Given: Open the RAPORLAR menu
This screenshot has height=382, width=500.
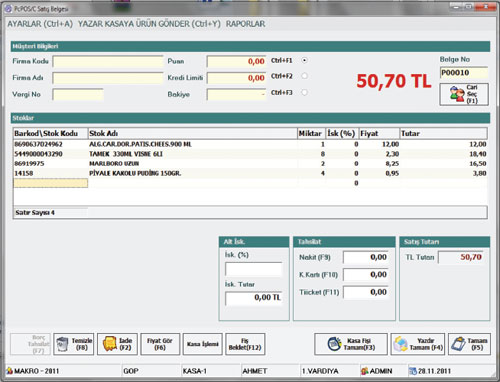Looking at the screenshot, I should [245, 24].
